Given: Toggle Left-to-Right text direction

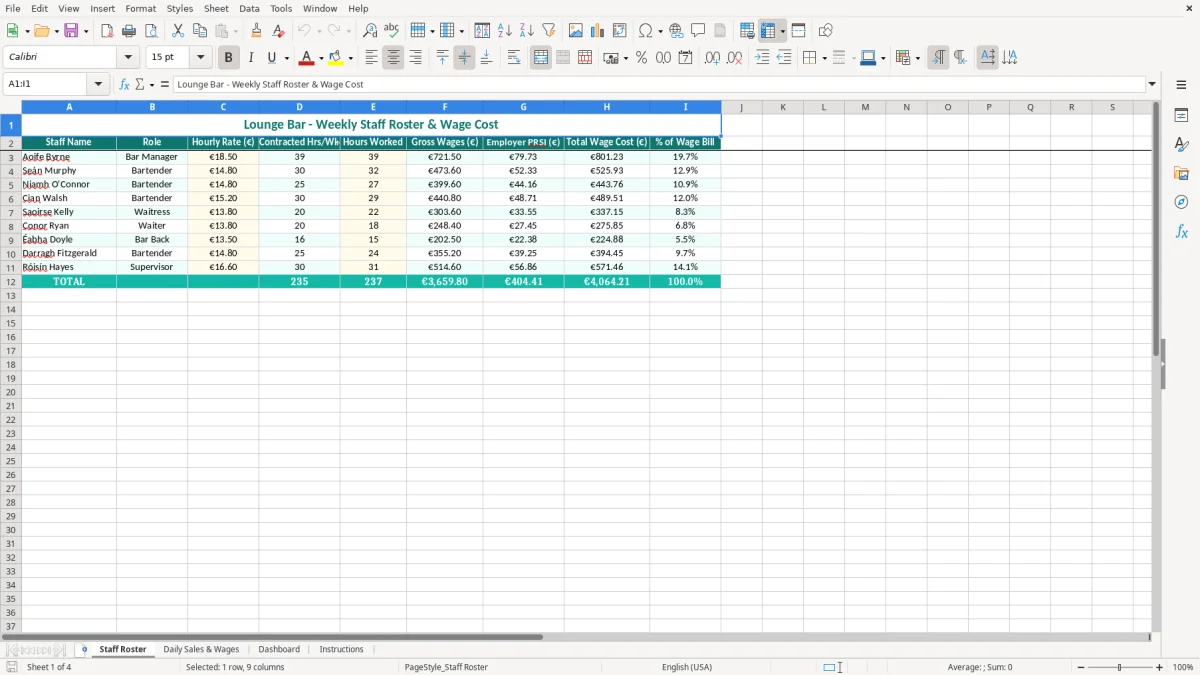Looking at the screenshot, I should click(938, 58).
